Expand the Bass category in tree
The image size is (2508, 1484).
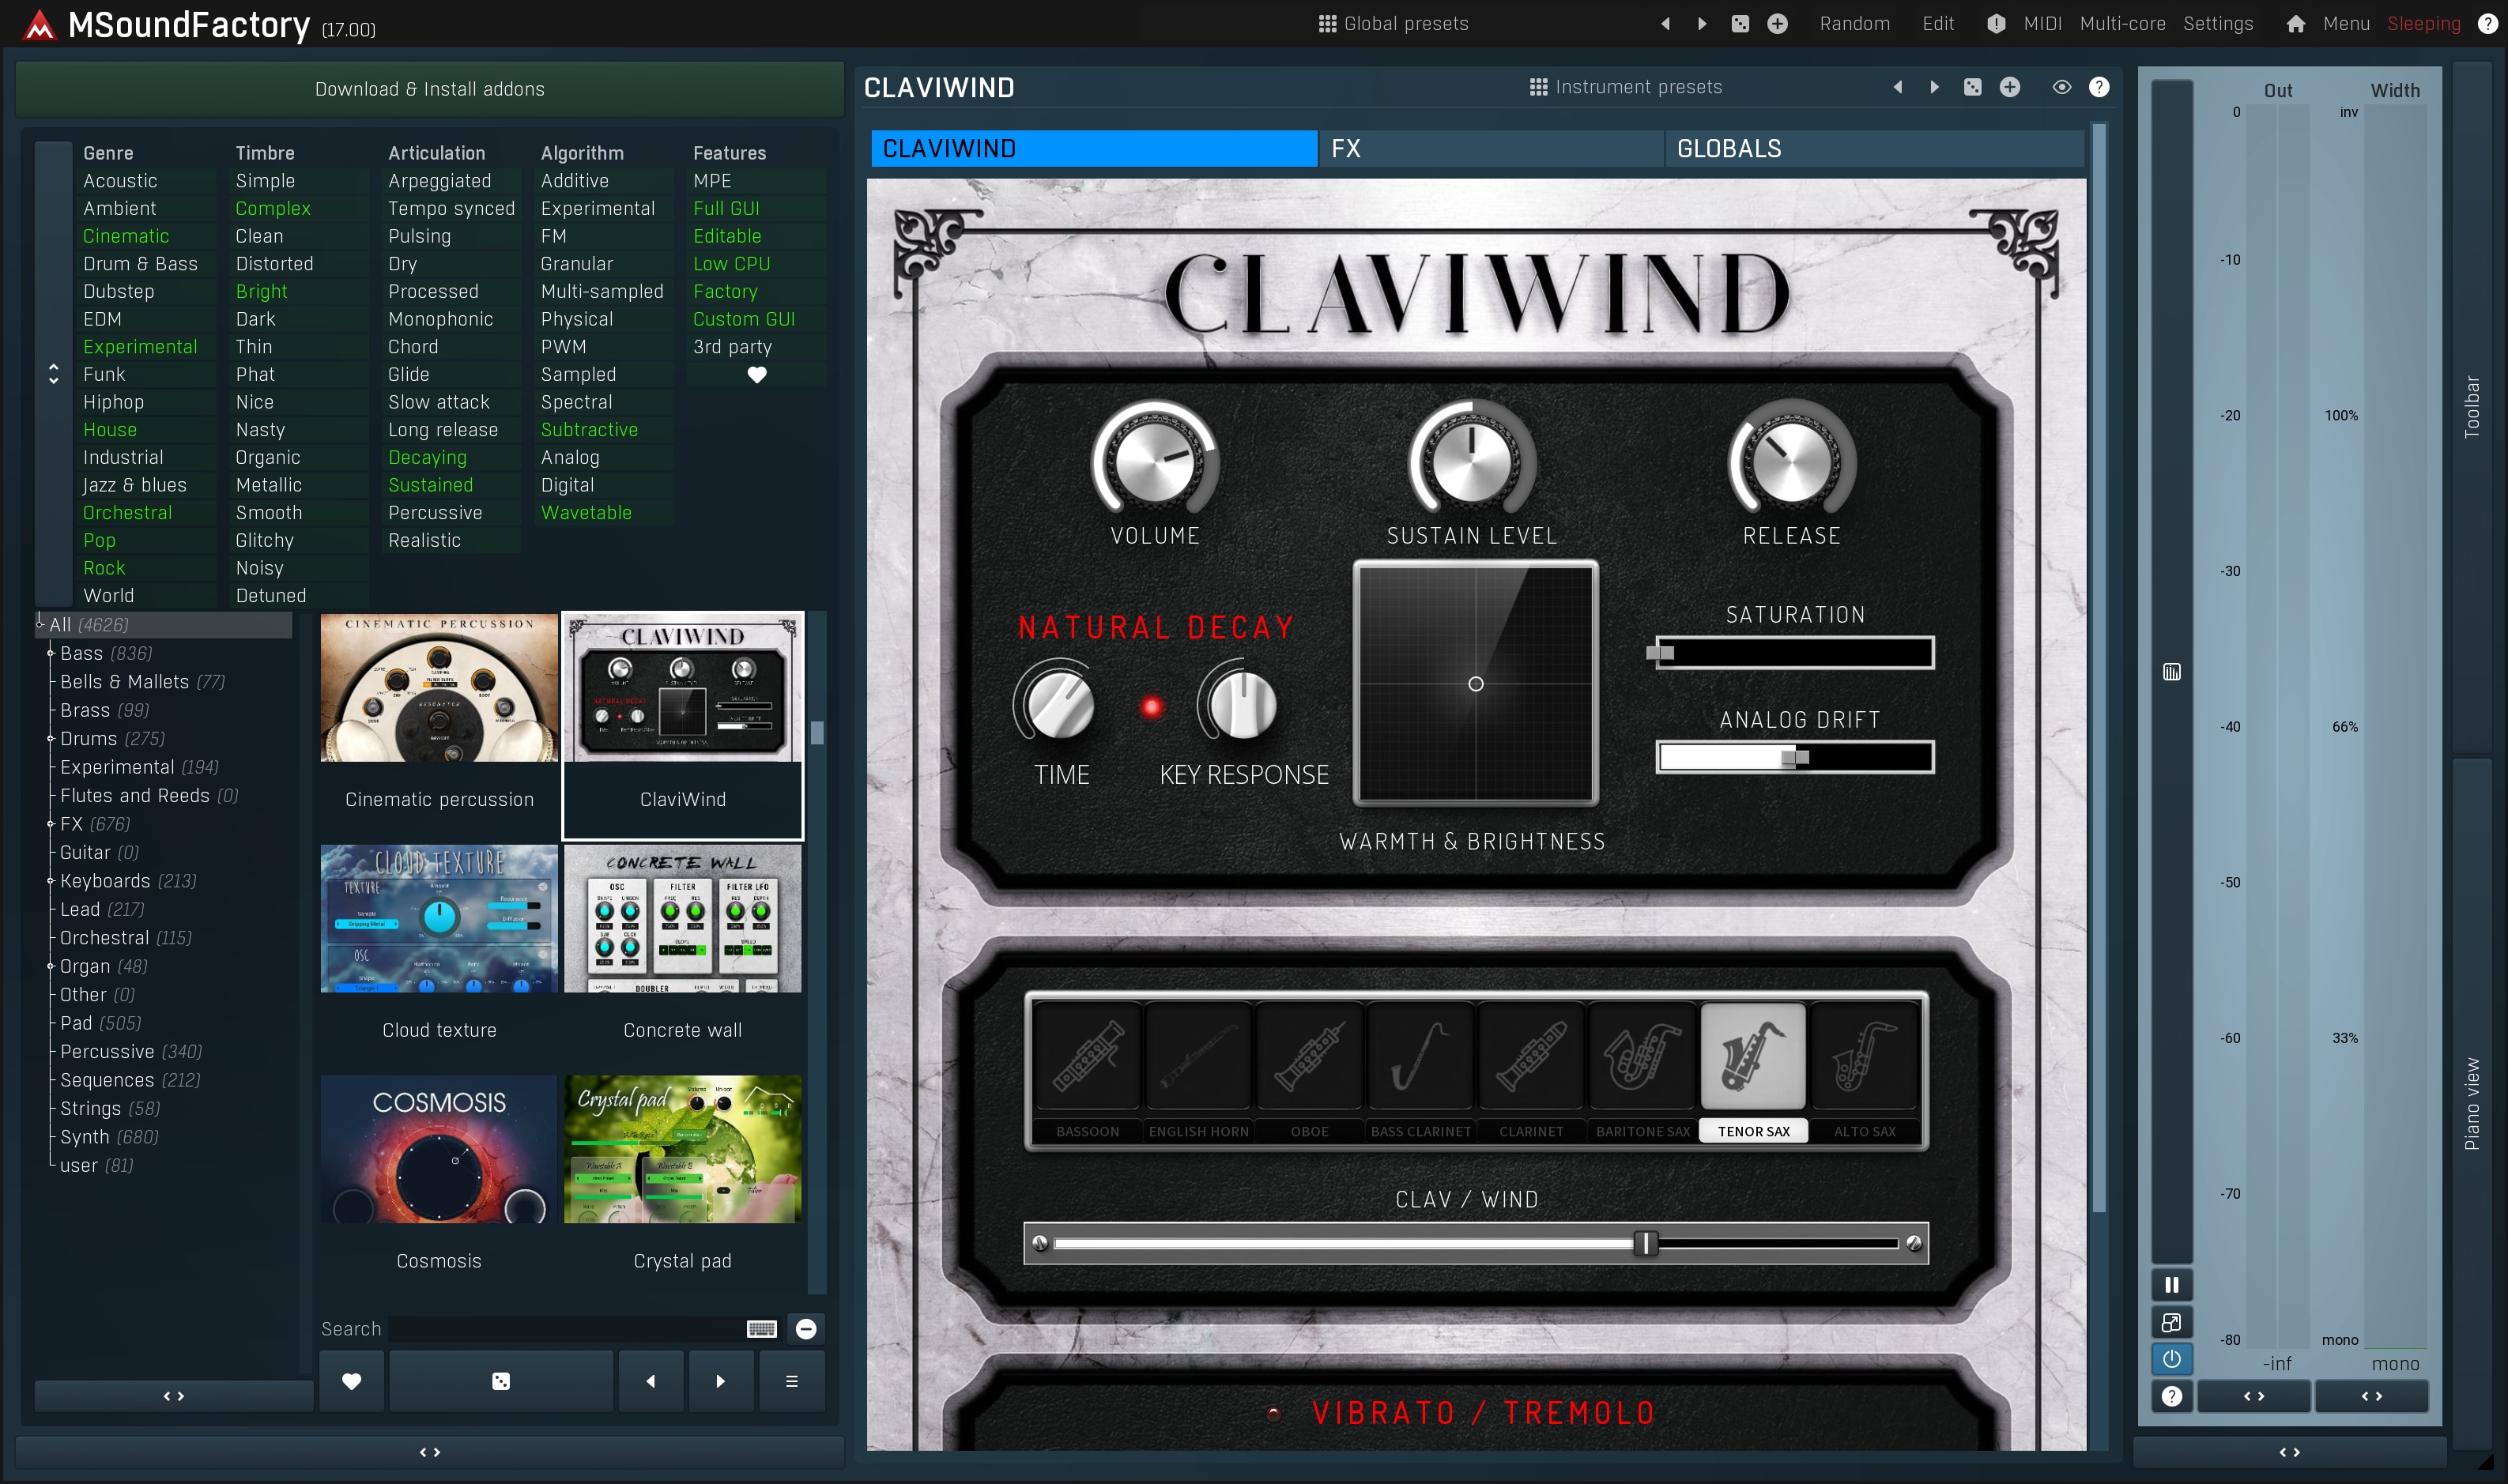coord(50,653)
